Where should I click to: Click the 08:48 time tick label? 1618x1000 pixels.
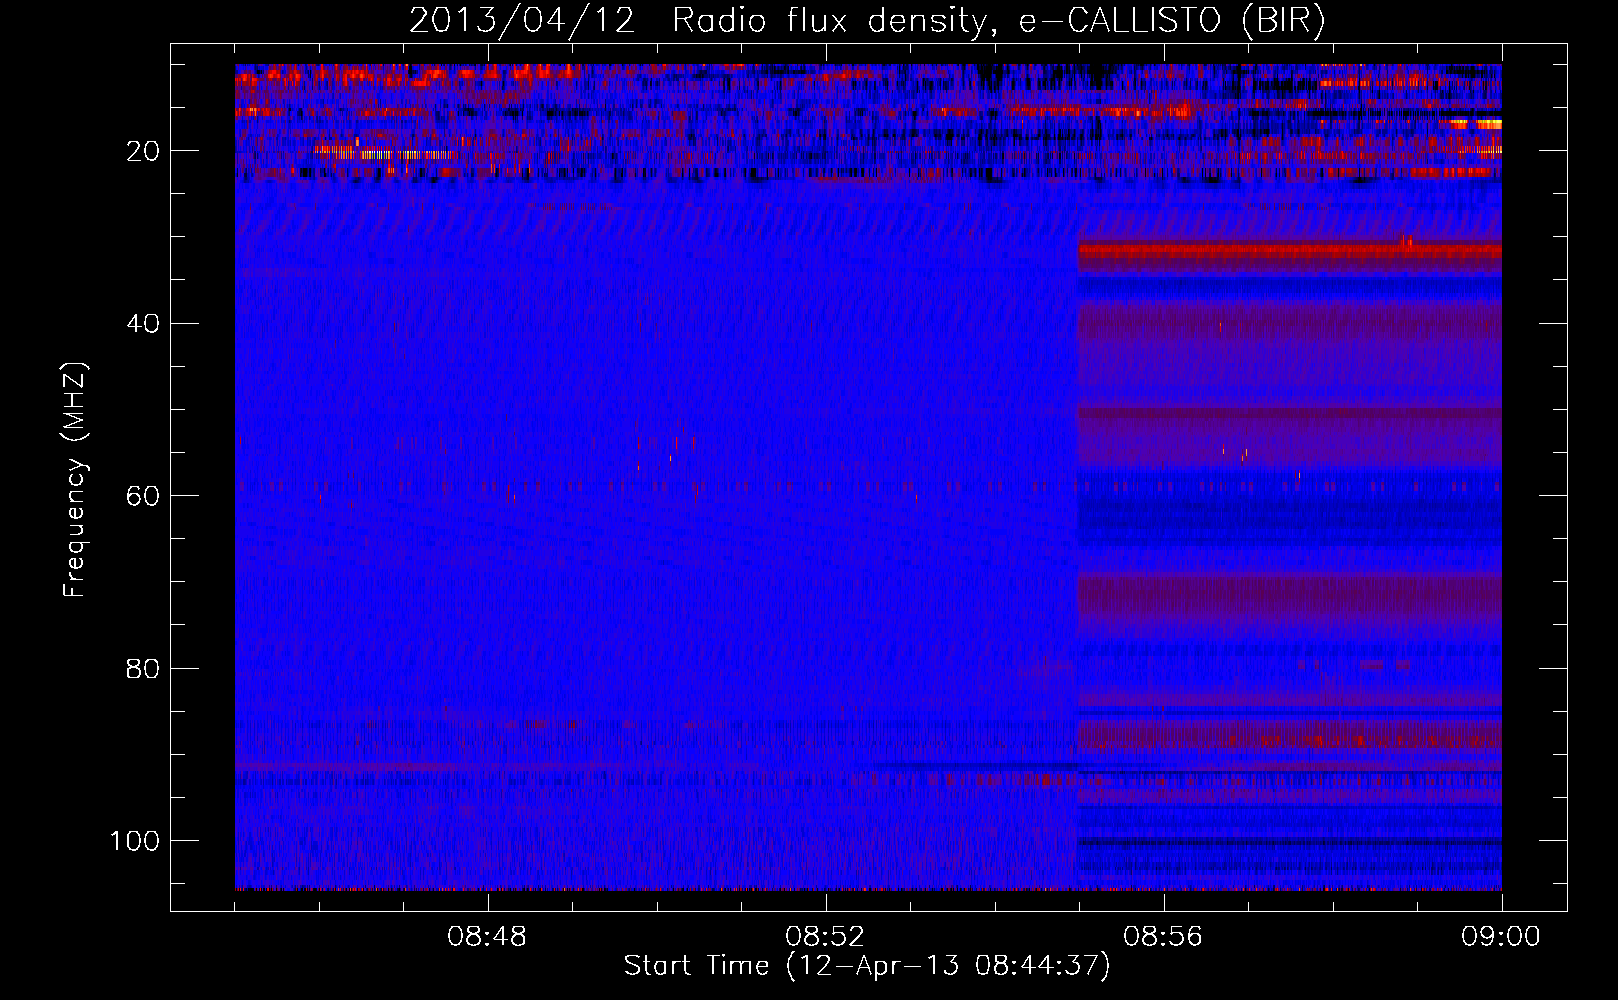coord(487,937)
